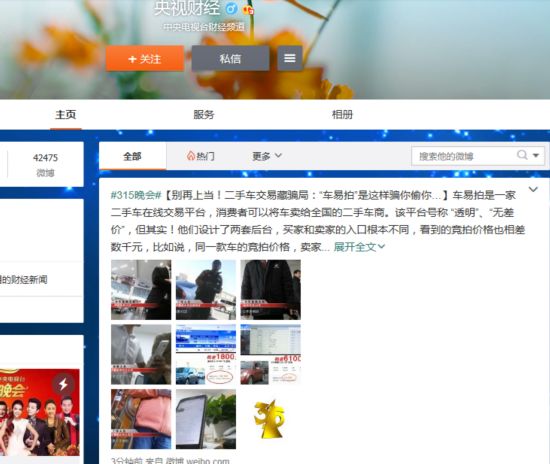
Task: Switch to the 服务 tab
Action: click(x=204, y=114)
